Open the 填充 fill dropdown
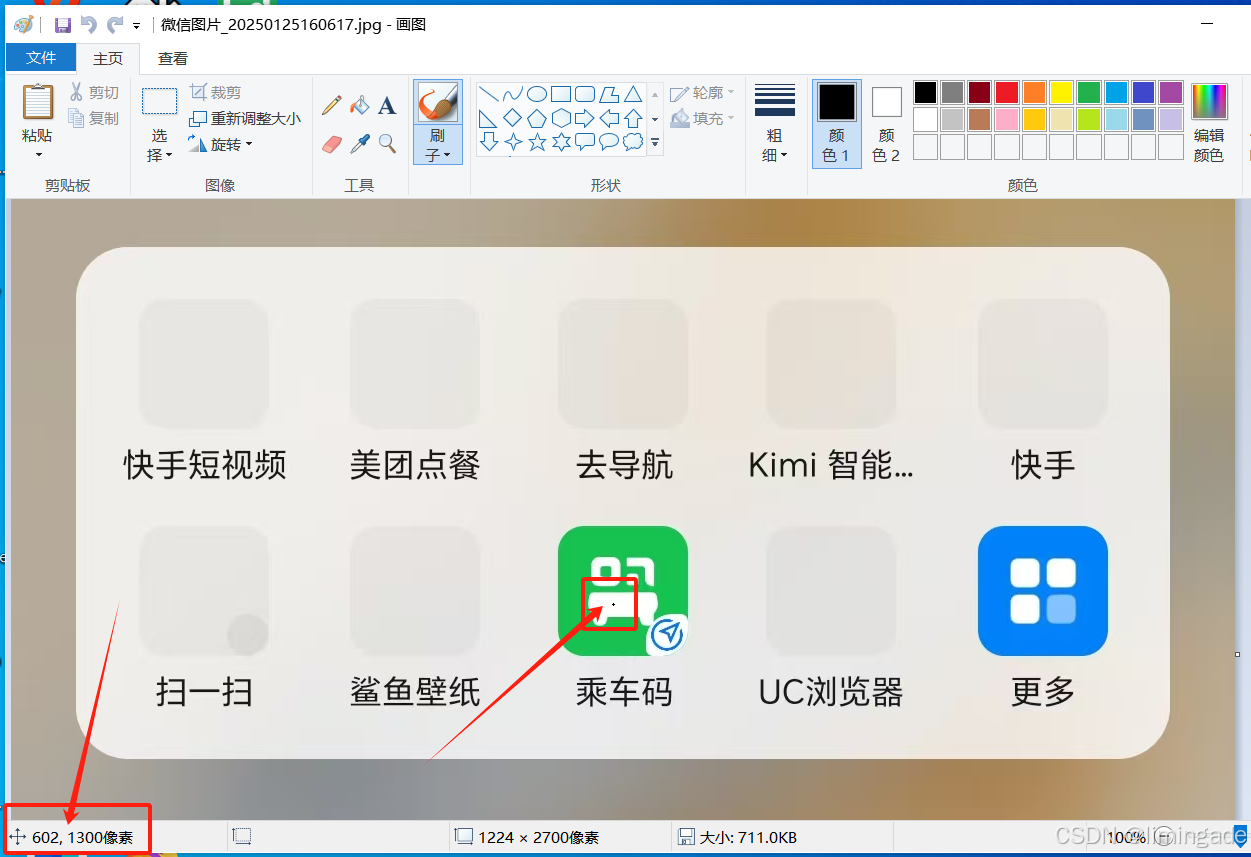The width and height of the screenshot is (1251, 857). [x=702, y=118]
